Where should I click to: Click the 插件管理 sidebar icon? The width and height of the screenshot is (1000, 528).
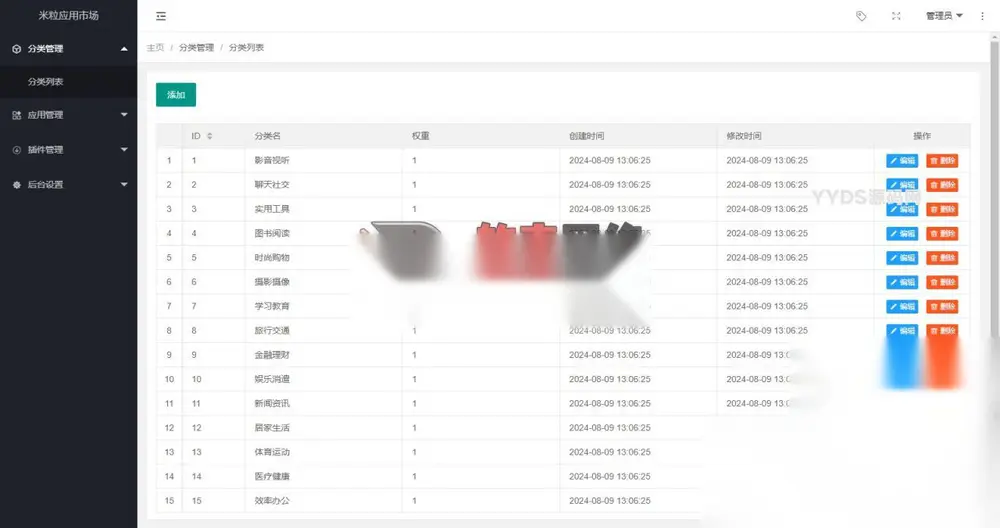(x=17, y=150)
